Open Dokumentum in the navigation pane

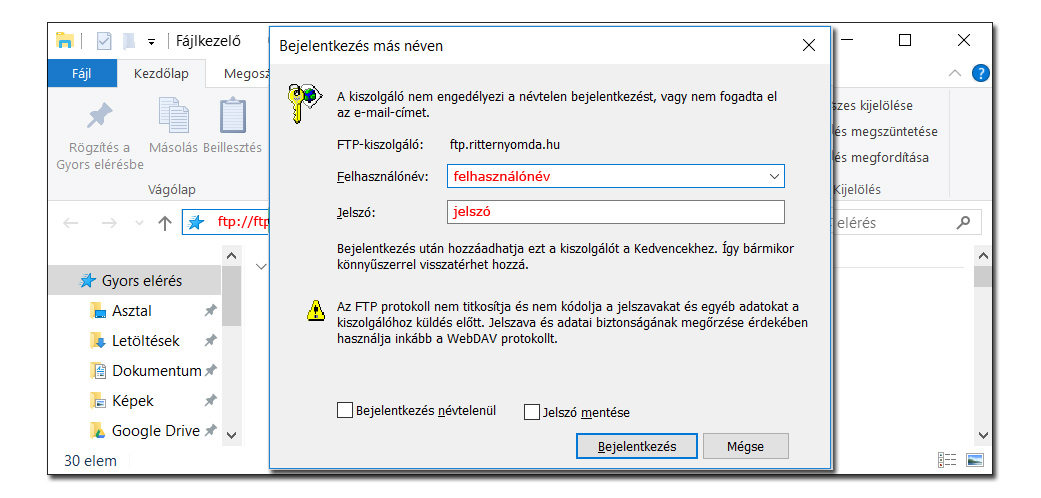156,371
